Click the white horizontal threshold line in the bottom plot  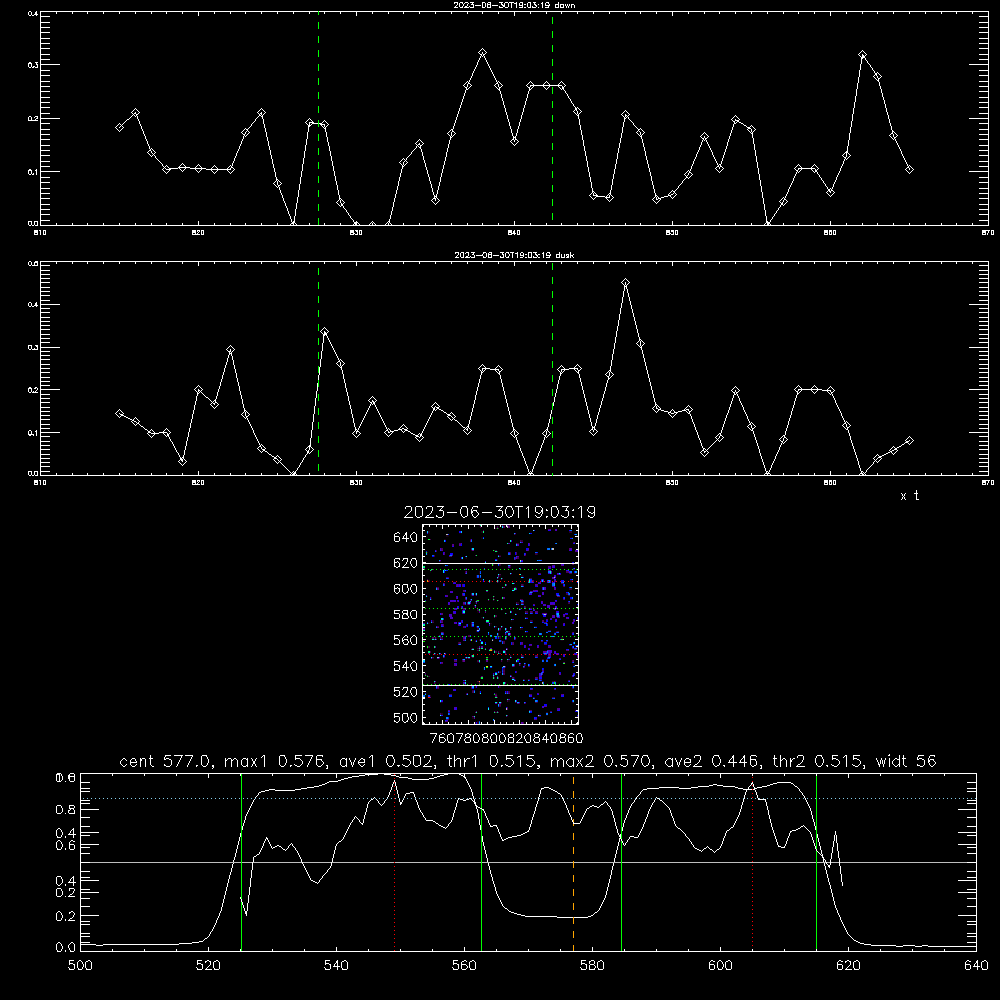[x=528, y=862]
